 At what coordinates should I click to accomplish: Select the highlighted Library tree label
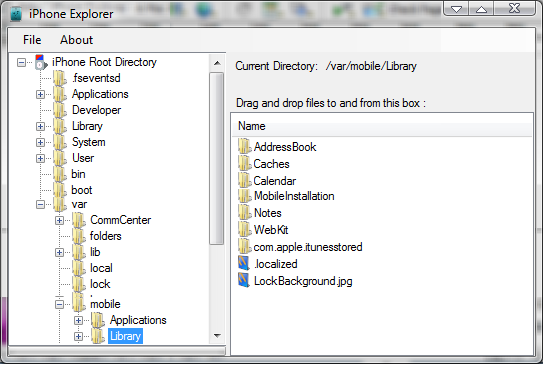[x=125, y=336]
